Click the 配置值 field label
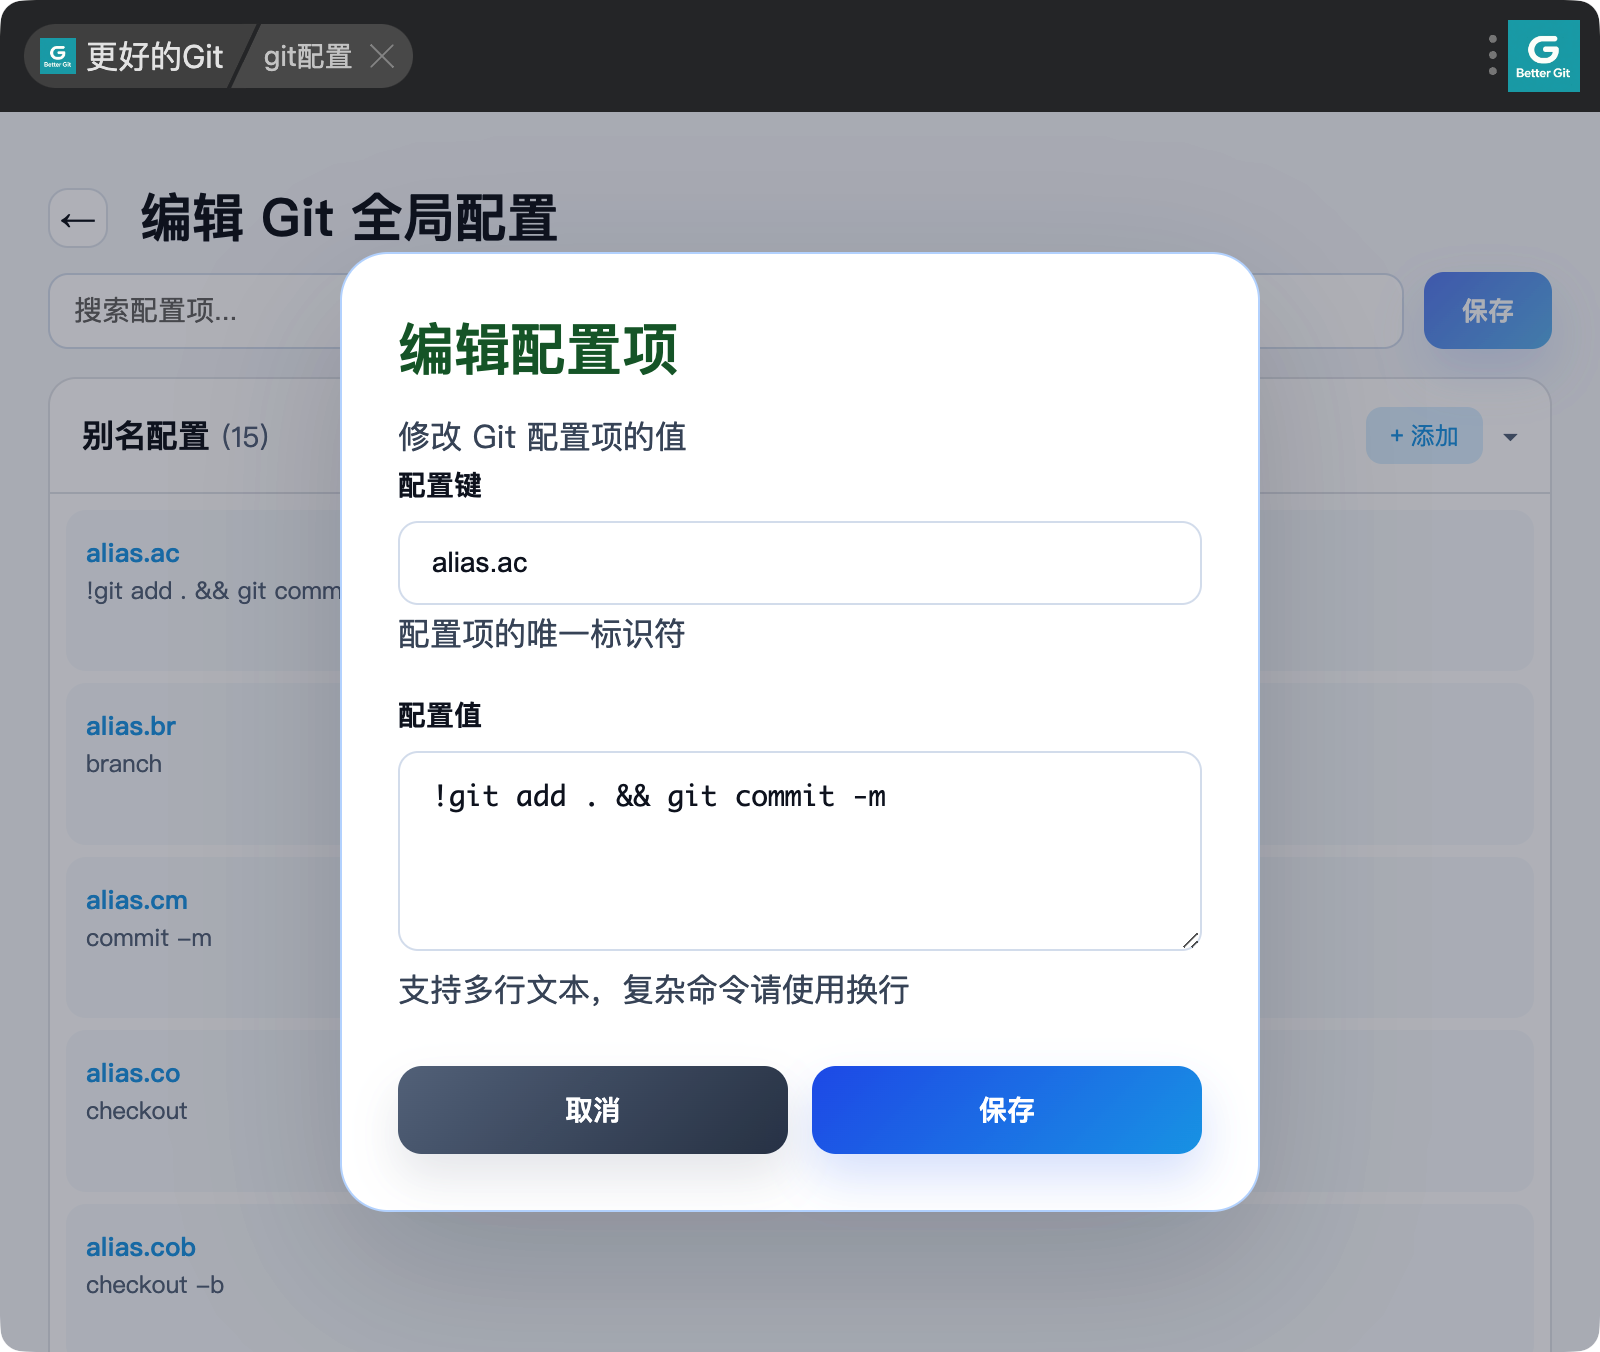 [x=440, y=716]
